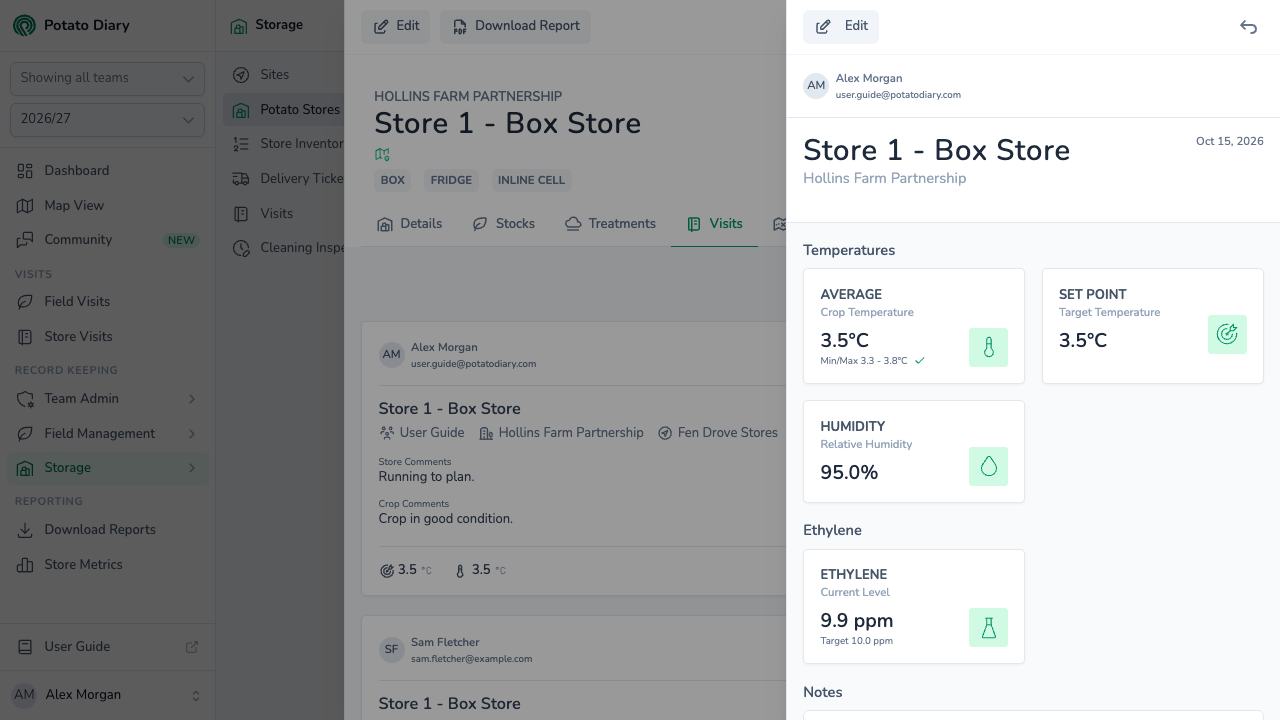The height and width of the screenshot is (720, 1280).
Task: Click the Field Visits leaf icon
Action: click(25, 302)
